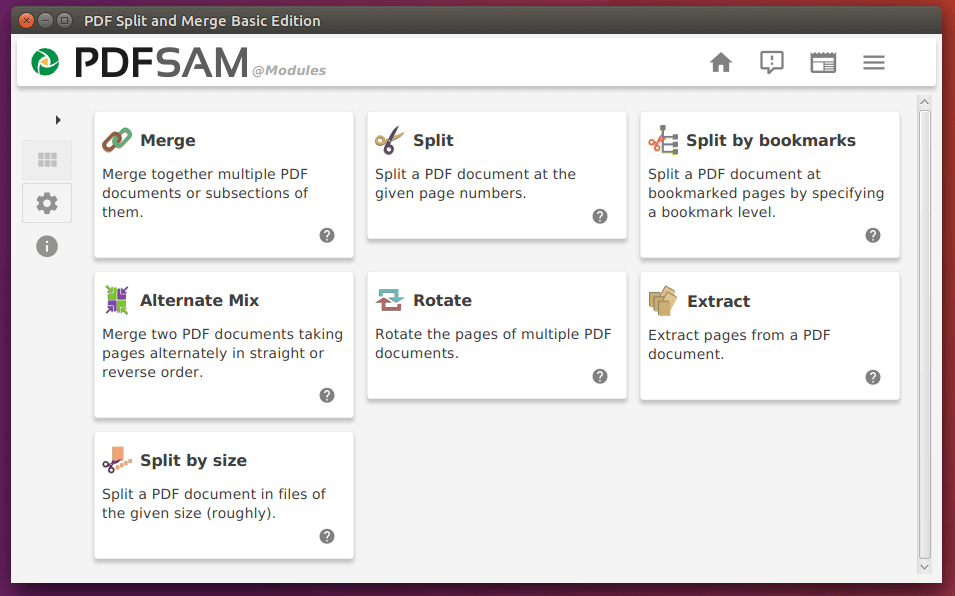Screen dimensions: 955x596
Task: Open the Alternate Mix module
Action: coord(224,345)
